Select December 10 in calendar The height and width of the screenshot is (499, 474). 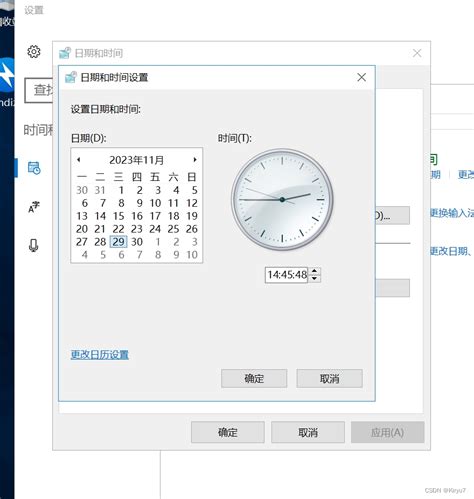coord(192,255)
